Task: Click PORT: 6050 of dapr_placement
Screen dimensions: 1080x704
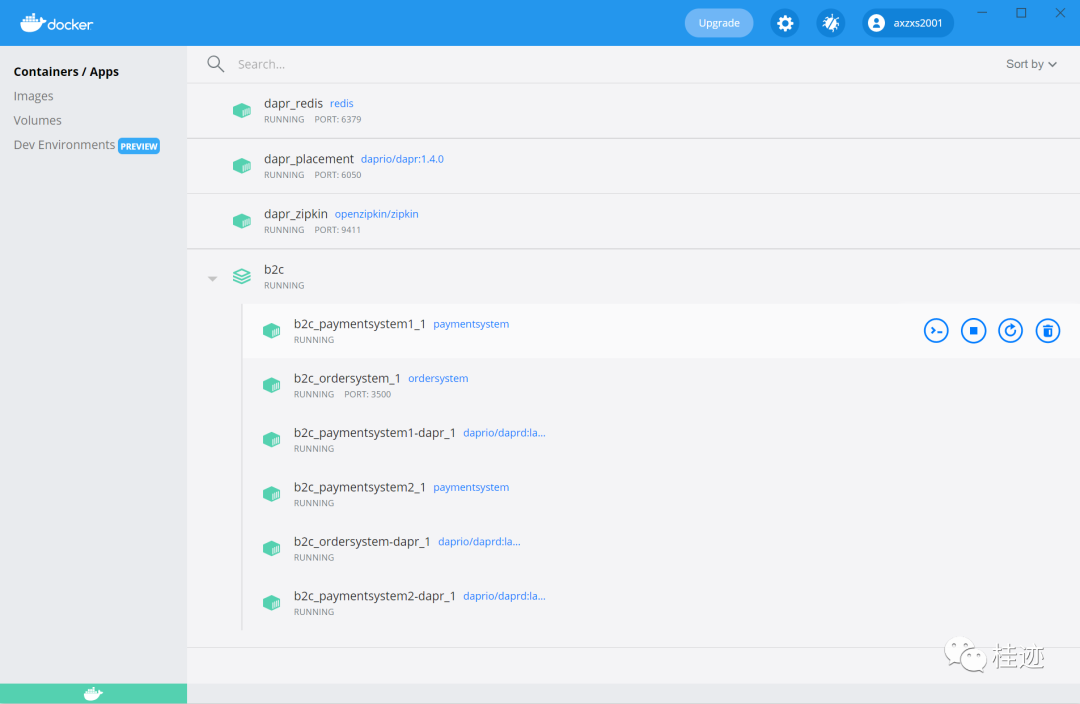Action: pyautogui.click(x=338, y=175)
